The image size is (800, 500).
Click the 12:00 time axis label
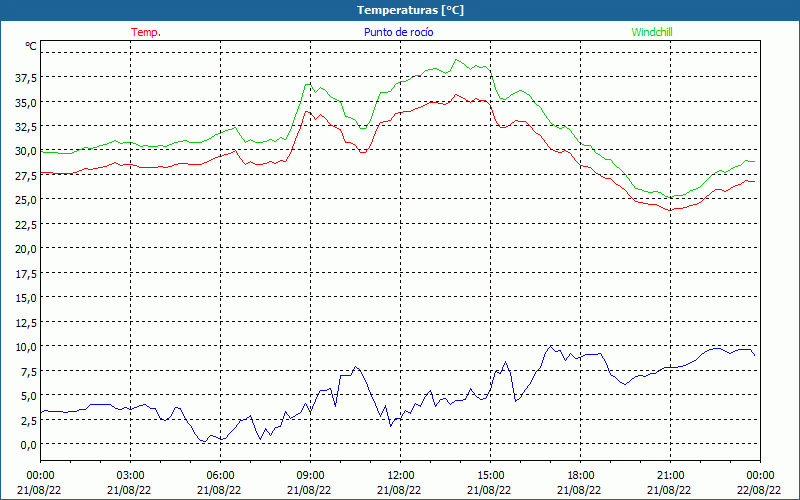pos(400,475)
